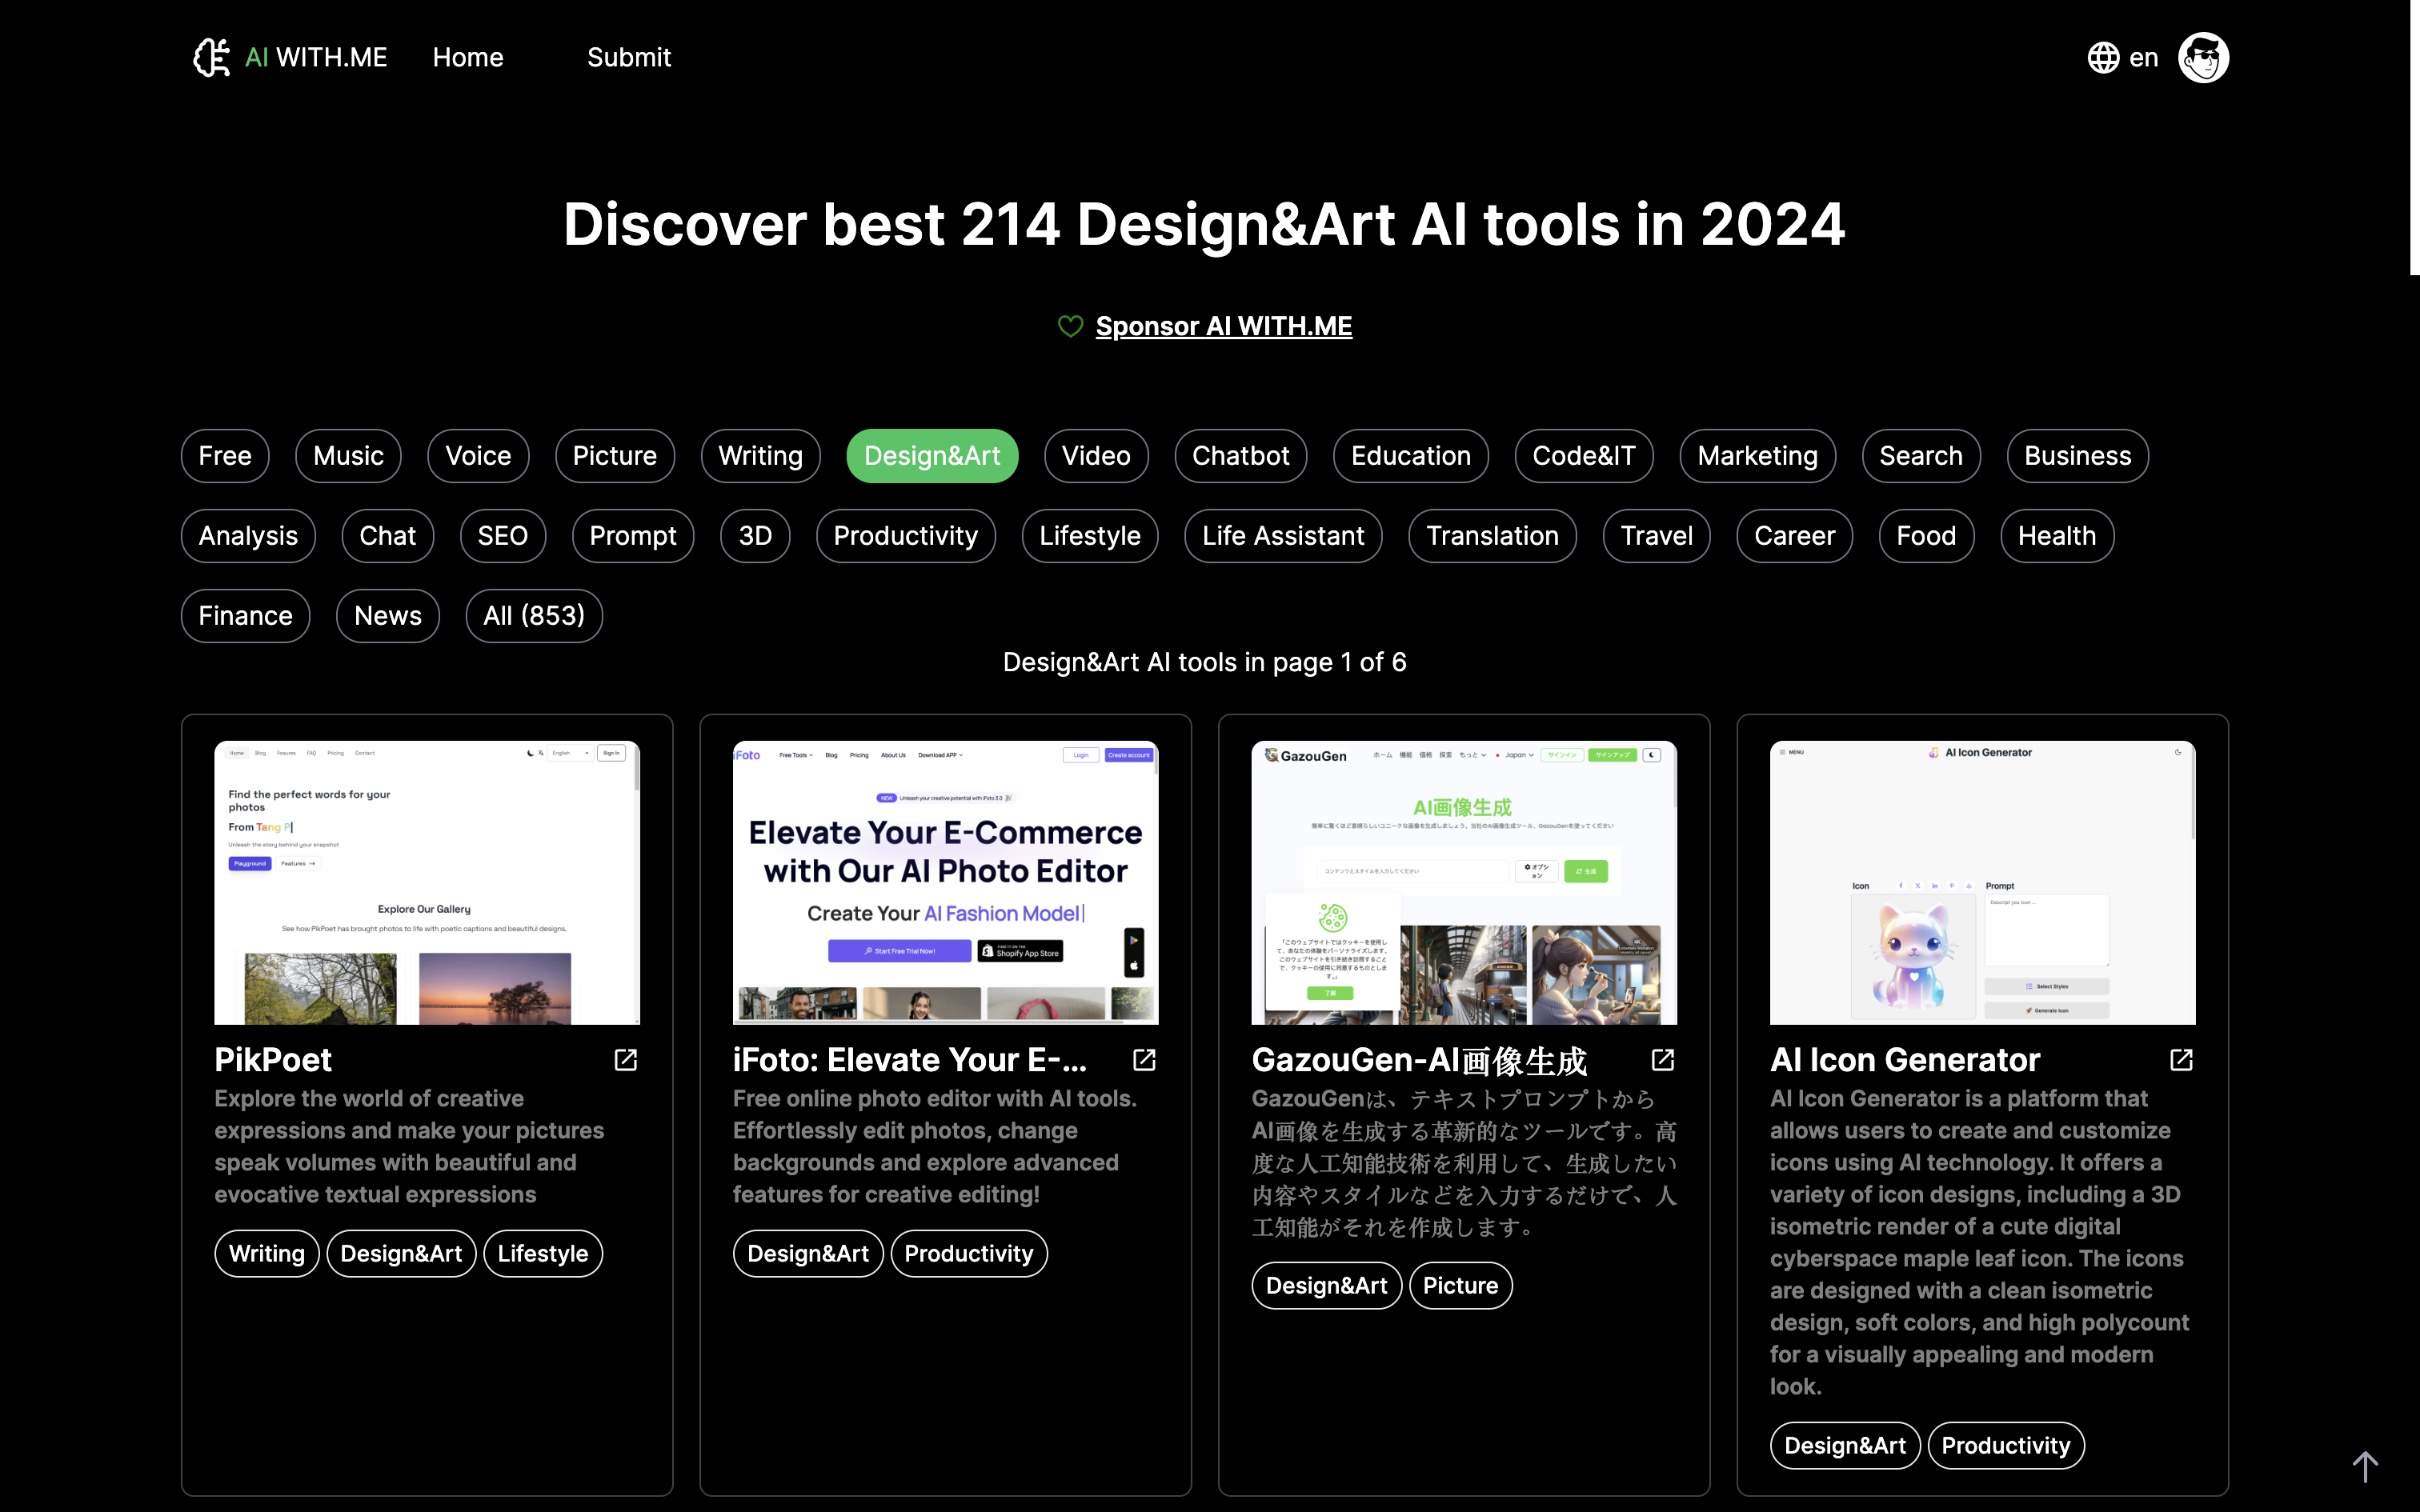Select the Video category filter
Image resolution: width=2420 pixels, height=1512 pixels.
point(1095,456)
